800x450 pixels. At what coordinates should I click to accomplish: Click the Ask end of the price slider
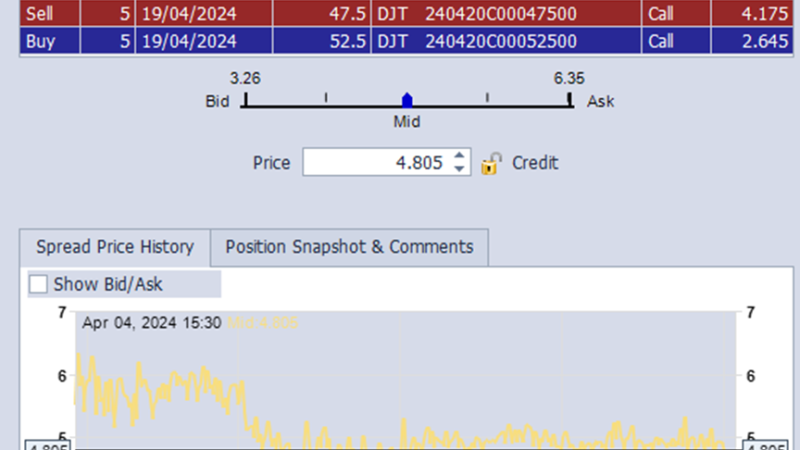pyautogui.click(x=570, y=100)
